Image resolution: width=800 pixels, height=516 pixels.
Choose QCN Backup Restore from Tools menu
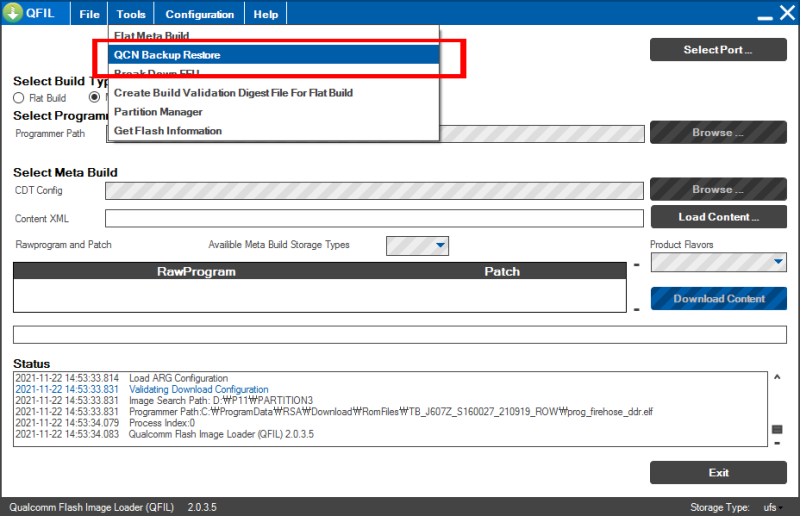coord(273,55)
